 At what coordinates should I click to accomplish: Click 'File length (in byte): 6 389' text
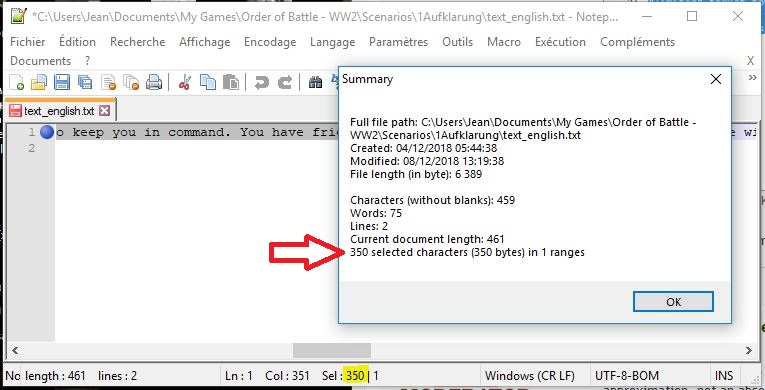tap(416, 174)
